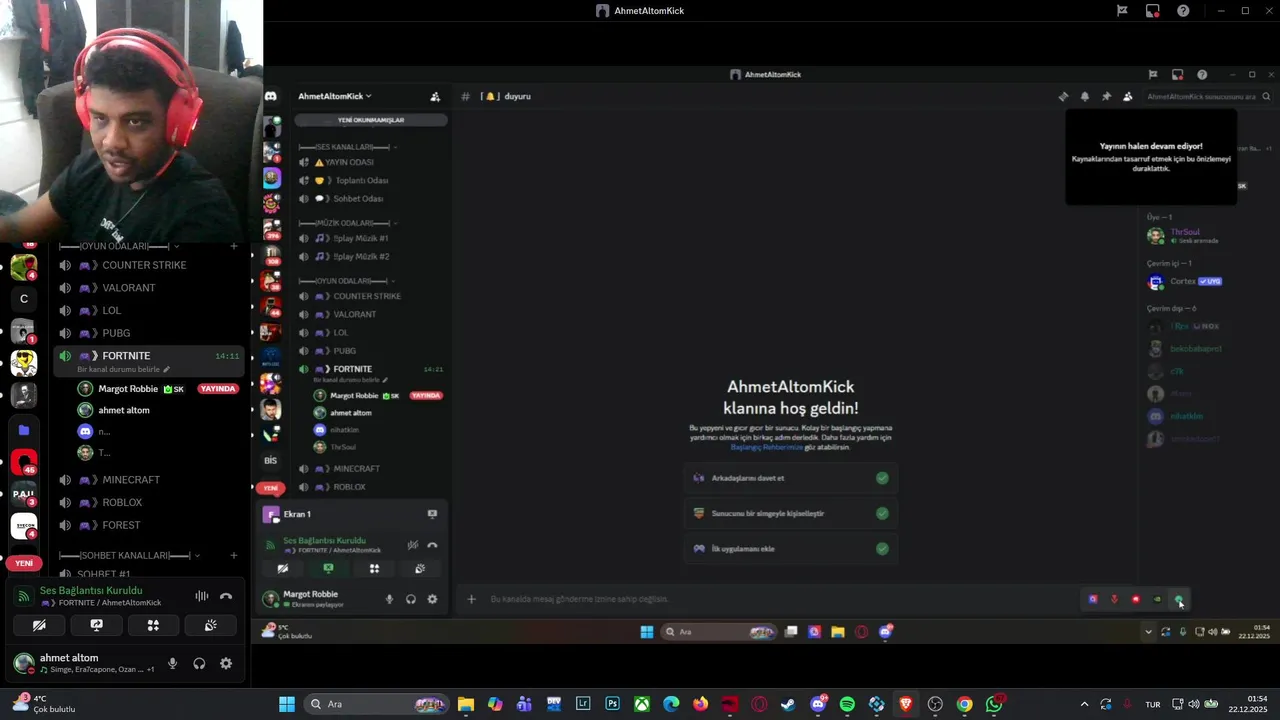The height and width of the screenshot is (720, 1280).
Task: Open 'Başlangıç Rehberimize' link in welcome text
Action: coord(767,447)
